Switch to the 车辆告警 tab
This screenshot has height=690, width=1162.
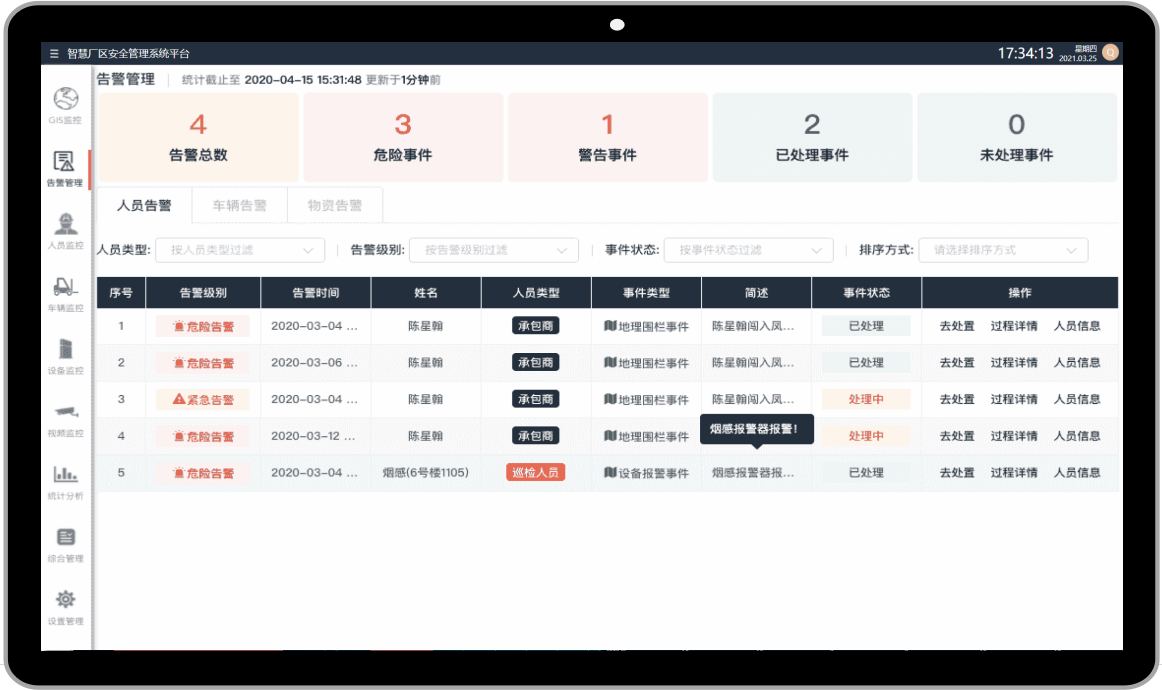pyautogui.click(x=239, y=206)
